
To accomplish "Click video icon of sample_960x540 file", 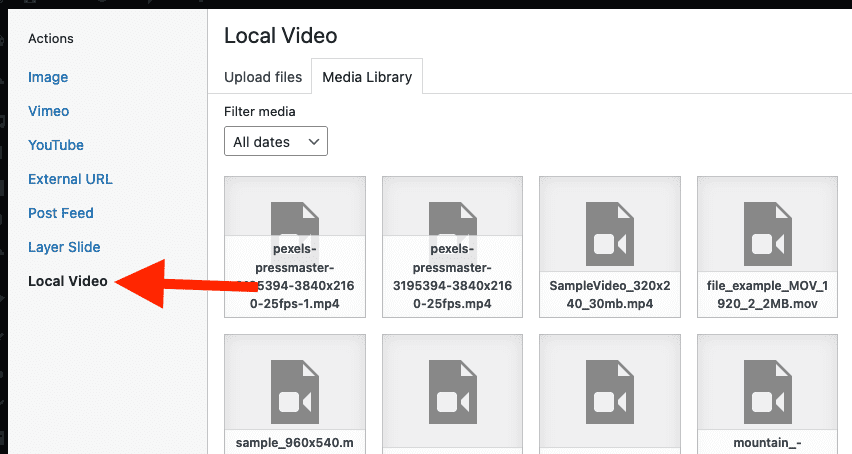I will (x=295, y=392).
